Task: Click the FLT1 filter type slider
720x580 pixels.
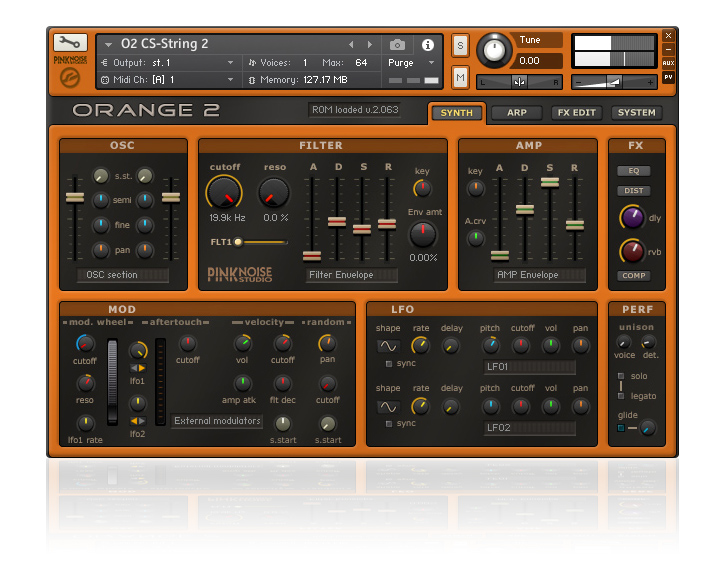Action: [x=262, y=242]
